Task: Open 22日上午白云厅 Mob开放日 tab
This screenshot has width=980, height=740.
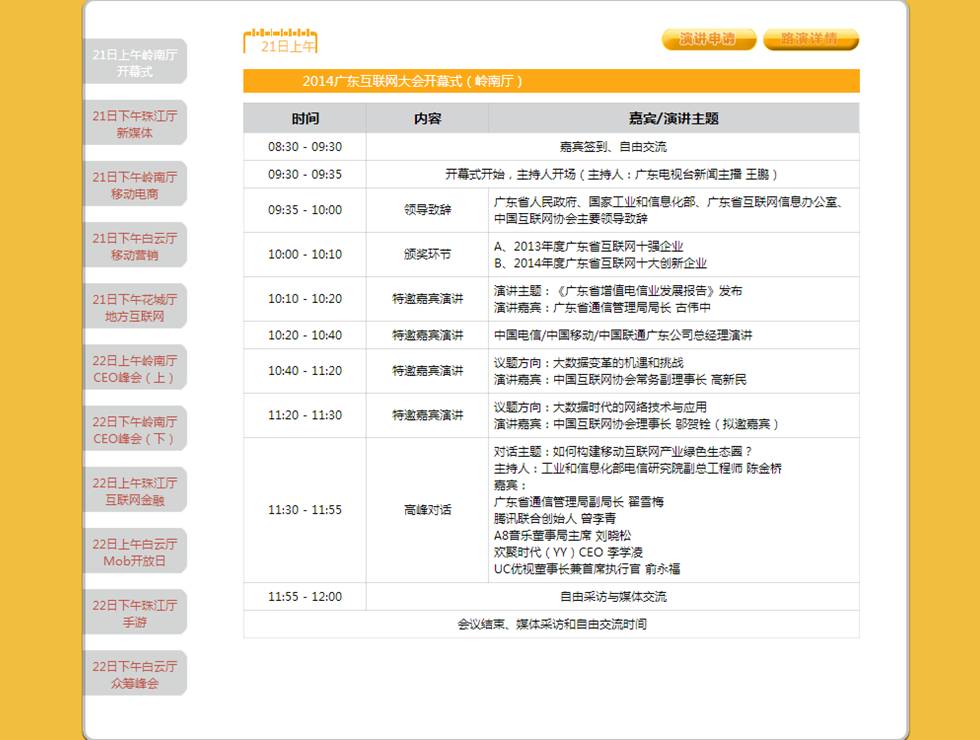Action: 135,552
